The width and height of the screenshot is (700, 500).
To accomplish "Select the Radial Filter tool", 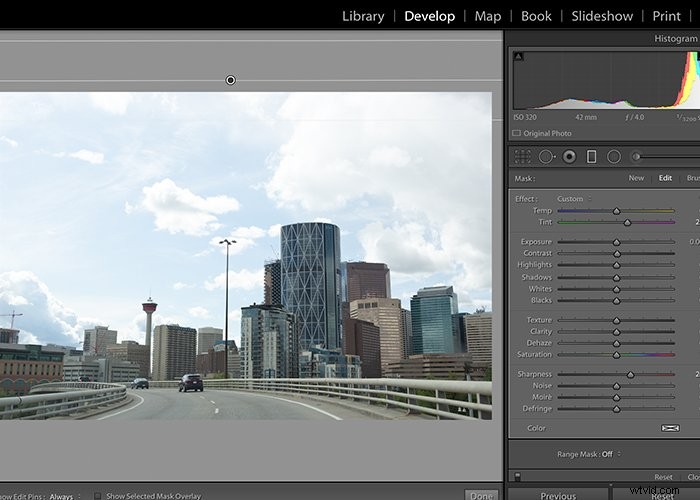I will coord(614,157).
